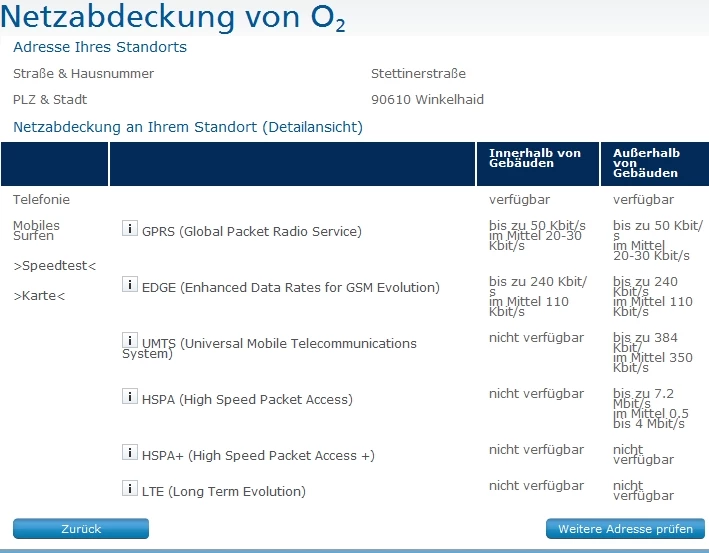Viewport: 709px width, 553px height.
Task: Click GPRS outdoor speed cell
Action: [658, 241]
